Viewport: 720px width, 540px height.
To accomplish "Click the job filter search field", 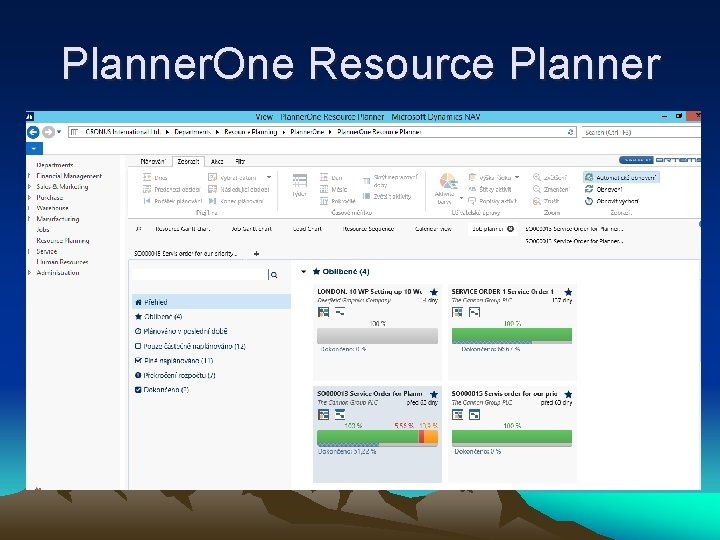I will tap(199, 275).
